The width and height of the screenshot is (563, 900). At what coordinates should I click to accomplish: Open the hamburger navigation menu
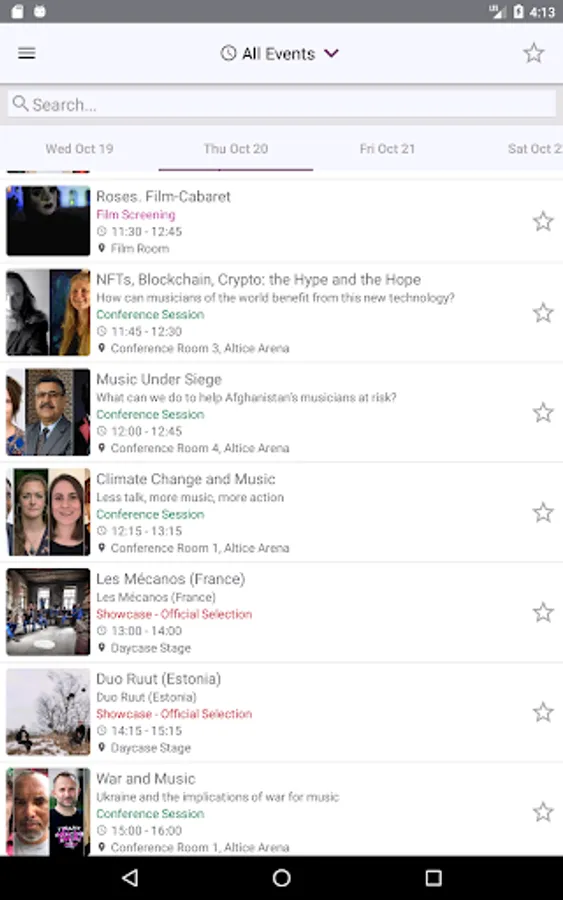(26, 53)
